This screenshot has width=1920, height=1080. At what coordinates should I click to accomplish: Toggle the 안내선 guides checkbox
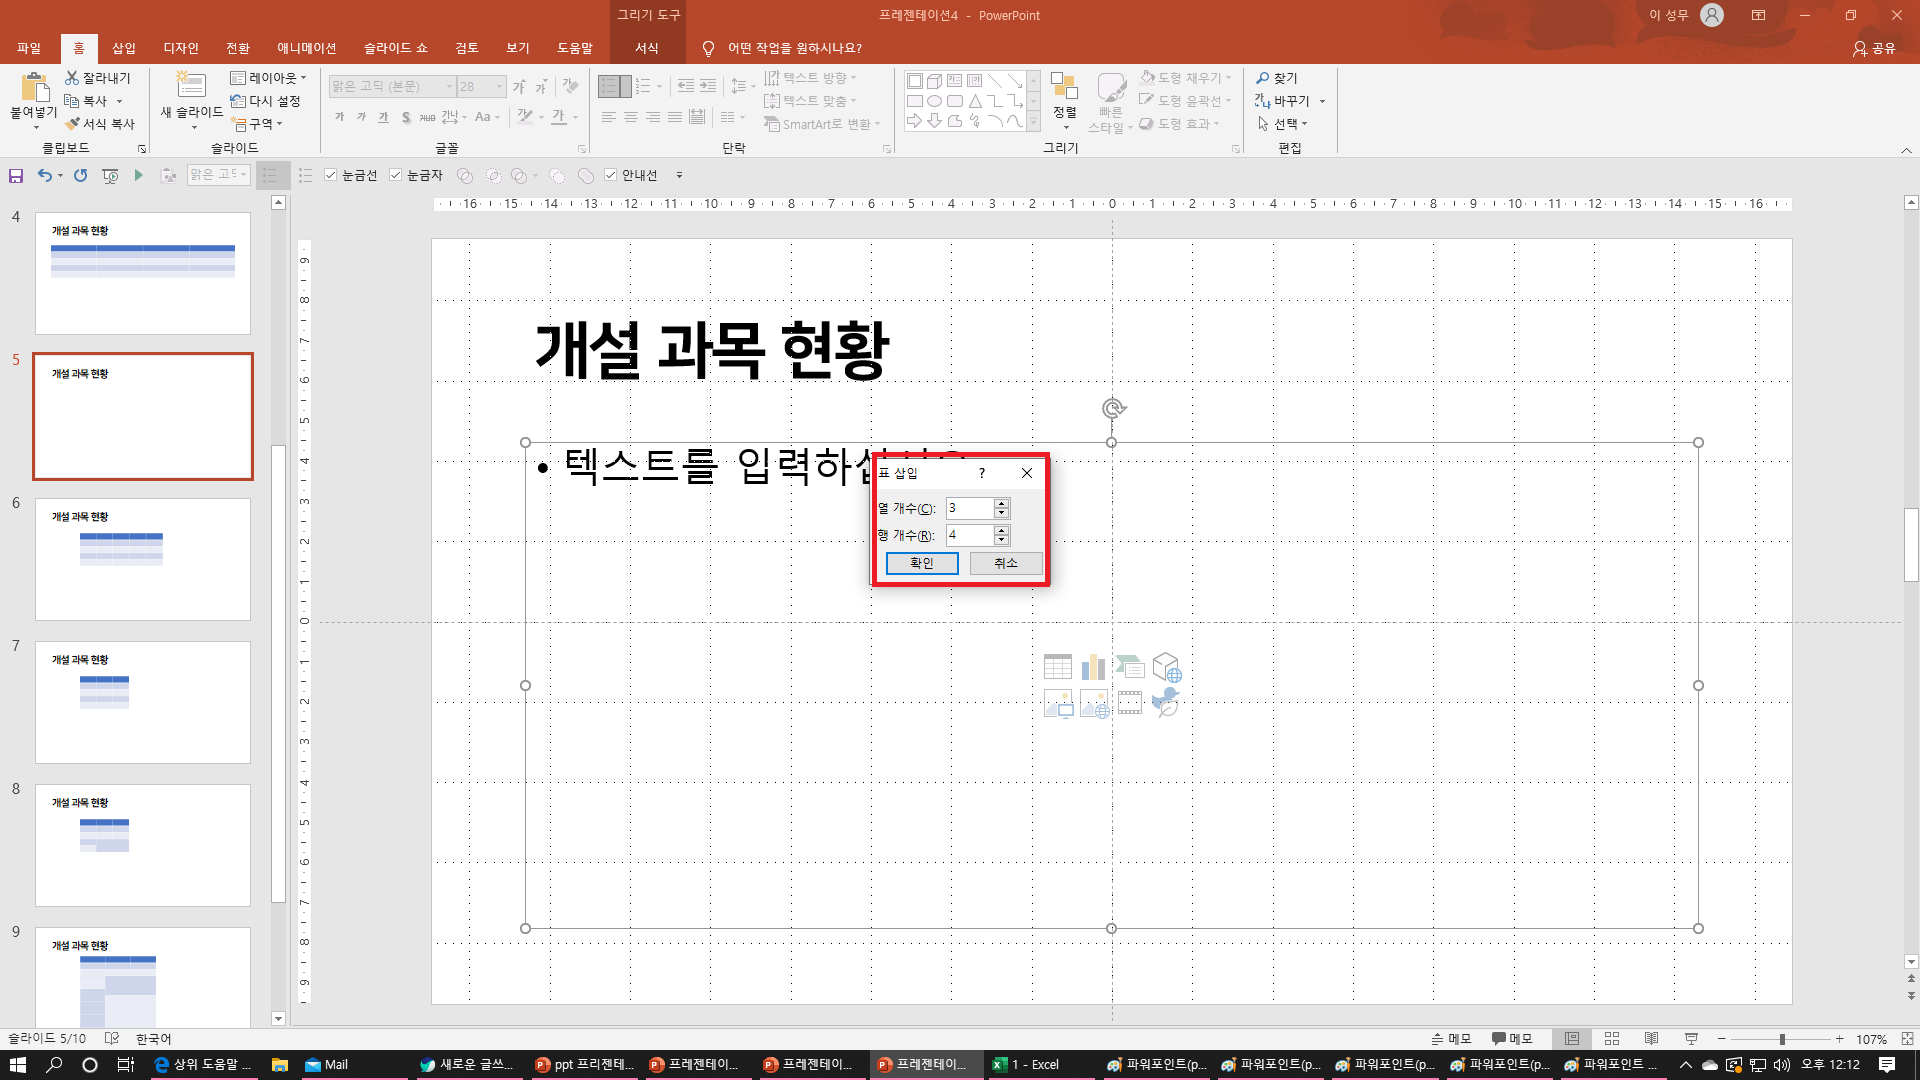pos(611,175)
